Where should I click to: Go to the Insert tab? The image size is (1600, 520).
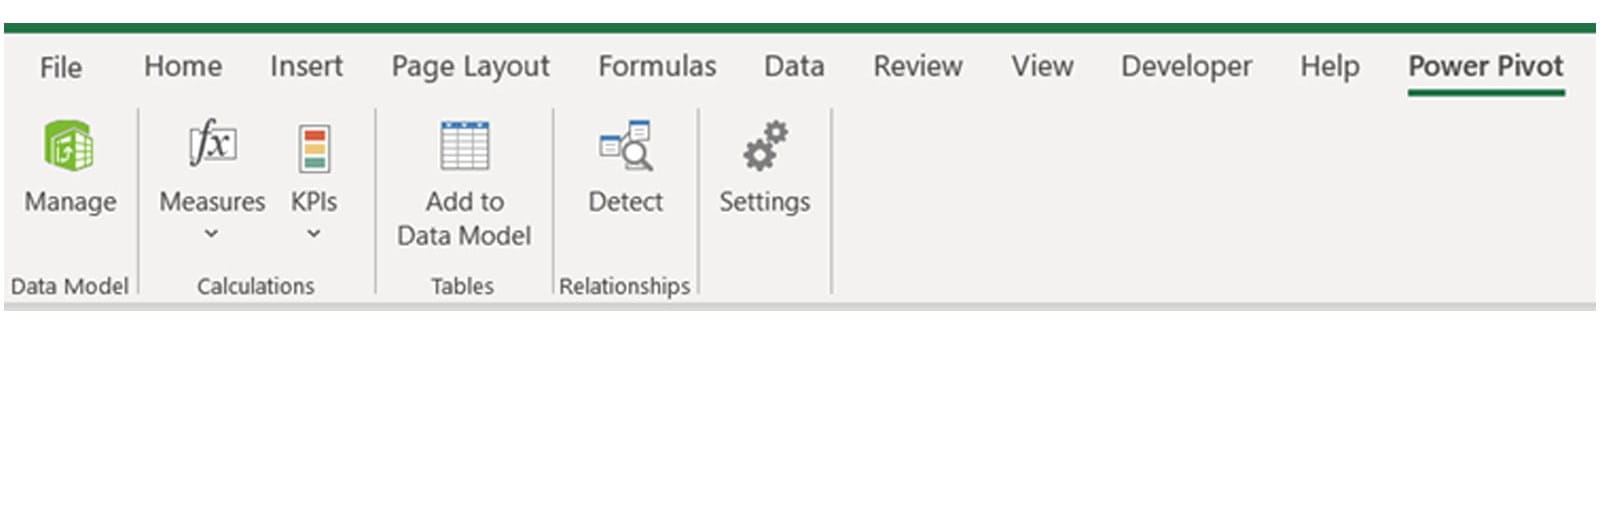point(306,66)
